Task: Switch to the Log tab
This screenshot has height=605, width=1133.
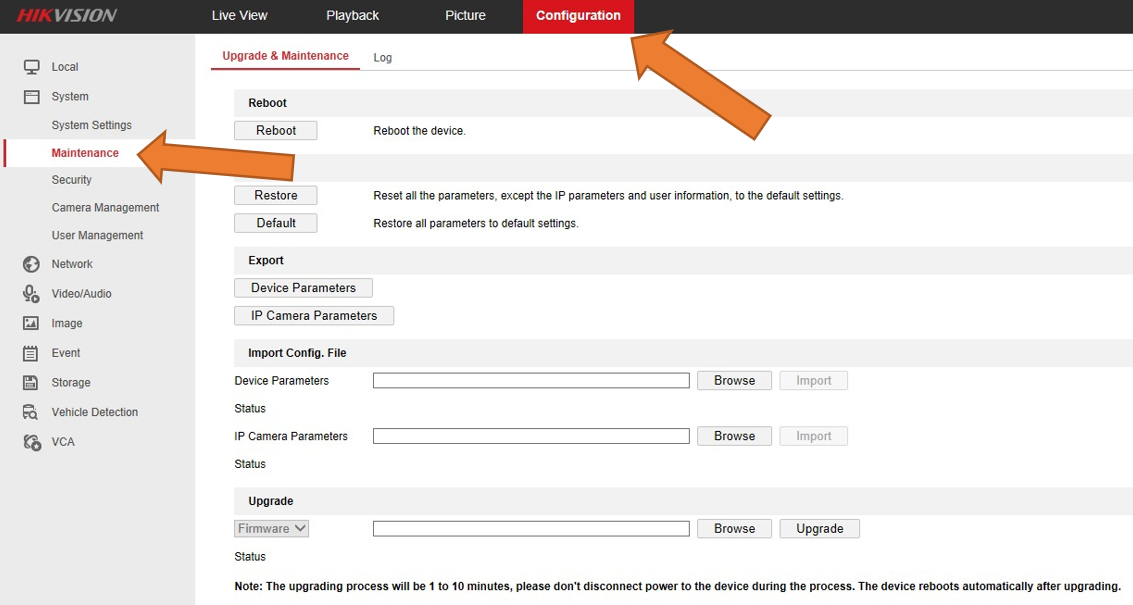Action: coord(382,57)
